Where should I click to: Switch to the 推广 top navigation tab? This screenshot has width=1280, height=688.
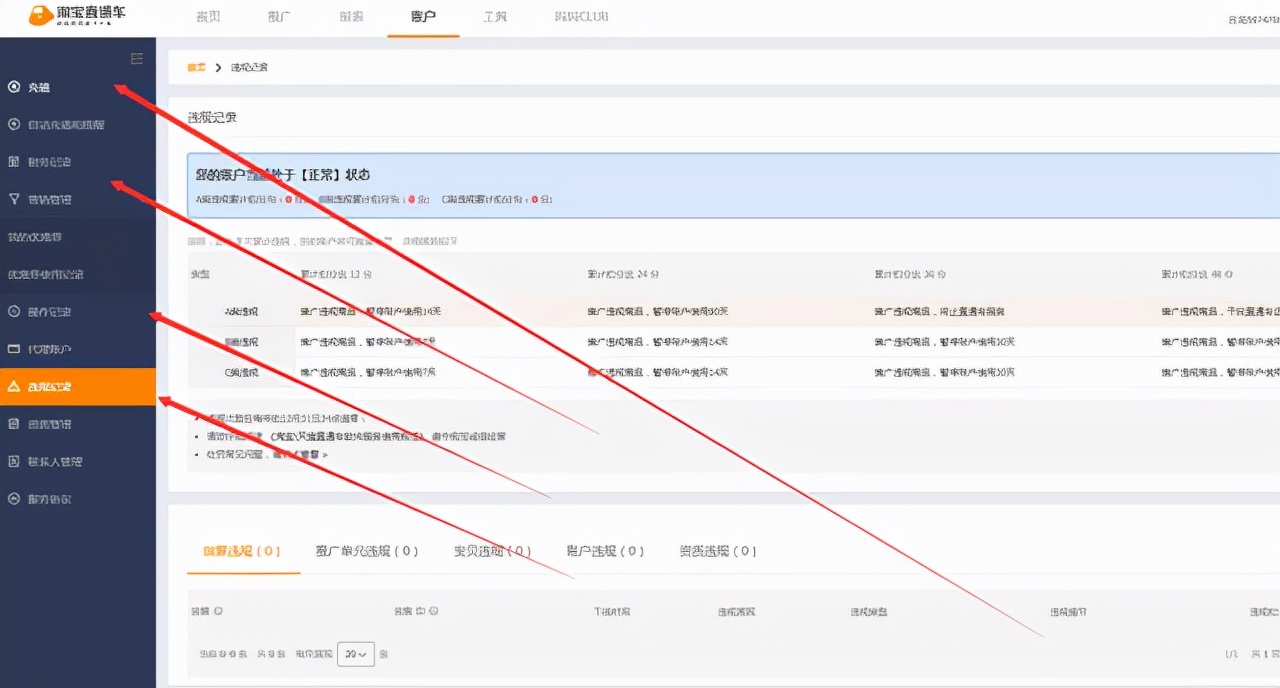tap(280, 17)
